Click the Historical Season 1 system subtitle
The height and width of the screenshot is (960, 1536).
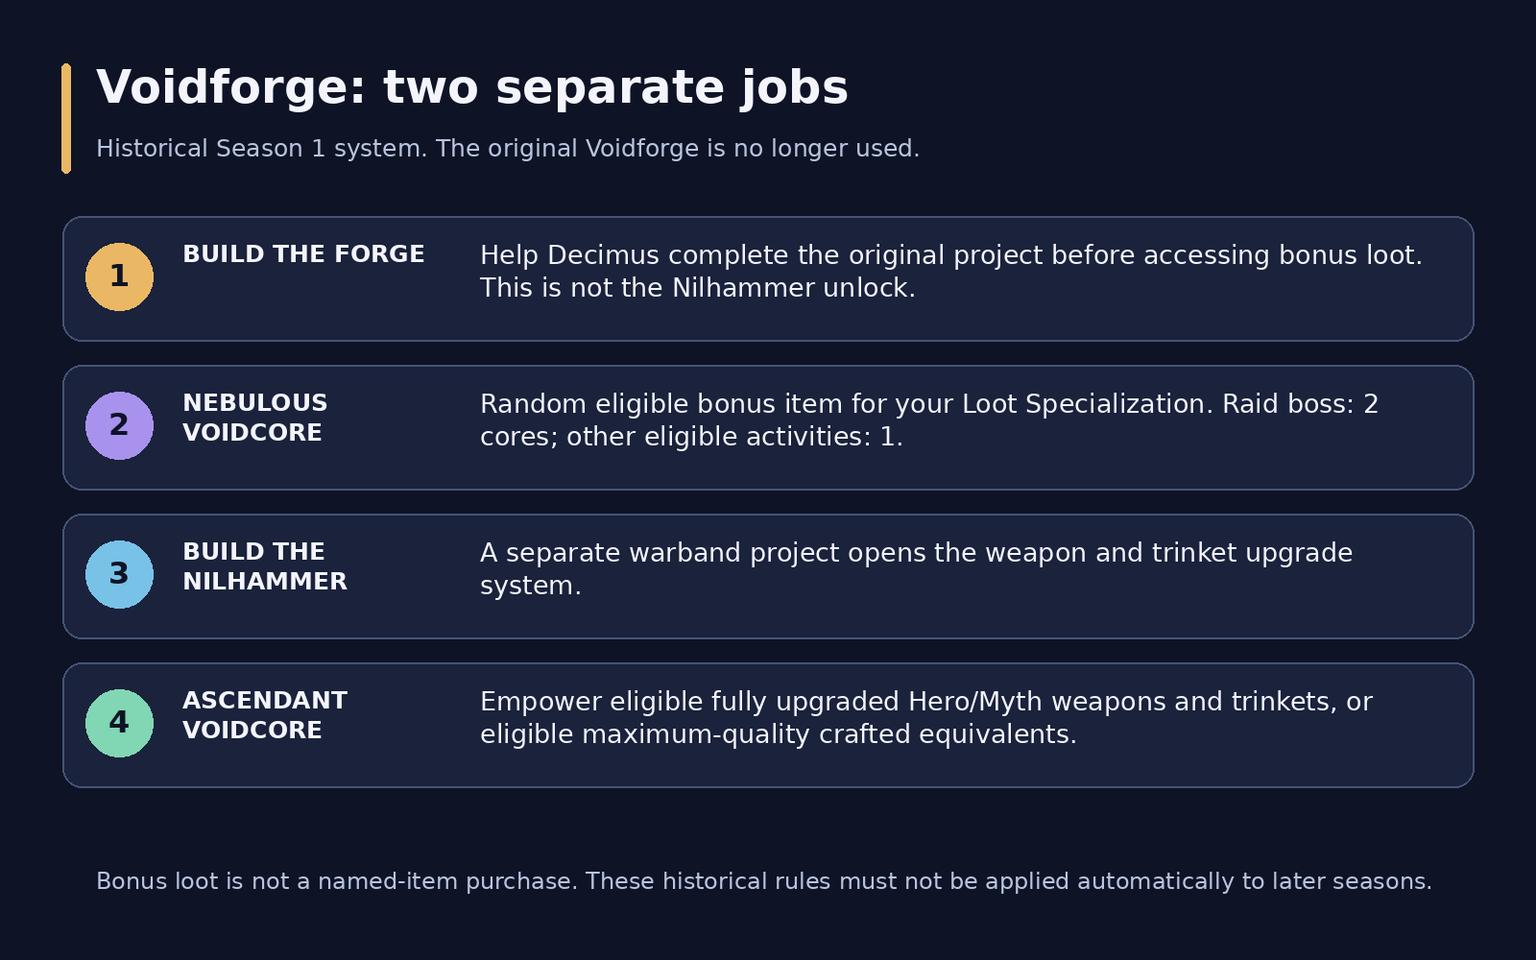click(508, 148)
